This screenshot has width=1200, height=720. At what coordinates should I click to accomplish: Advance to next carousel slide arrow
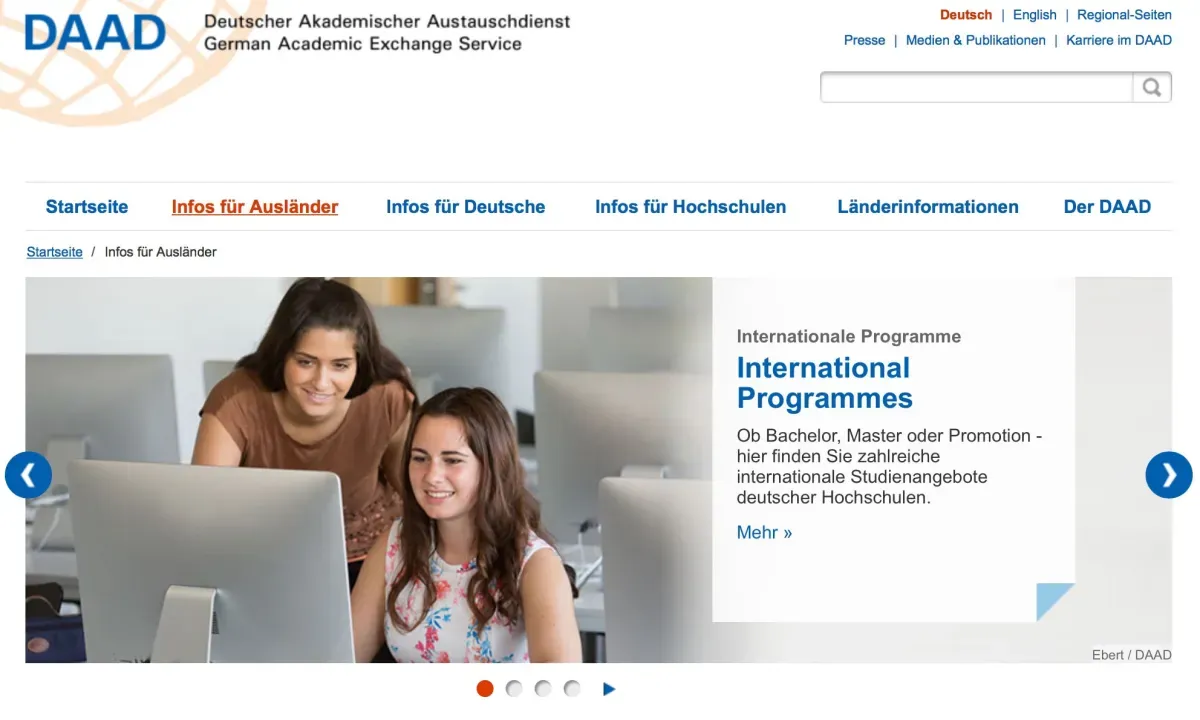pyautogui.click(x=1168, y=475)
